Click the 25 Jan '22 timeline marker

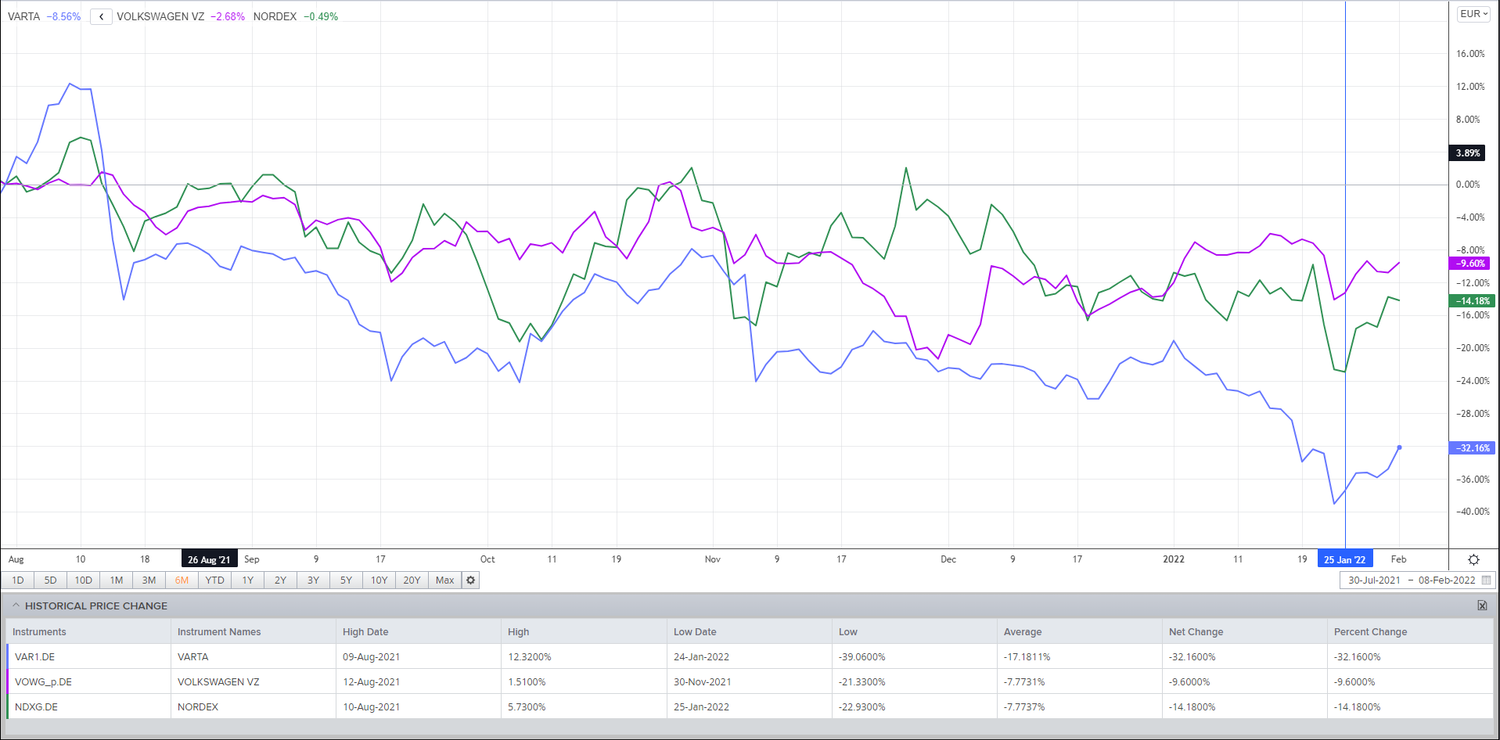[1346, 559]
